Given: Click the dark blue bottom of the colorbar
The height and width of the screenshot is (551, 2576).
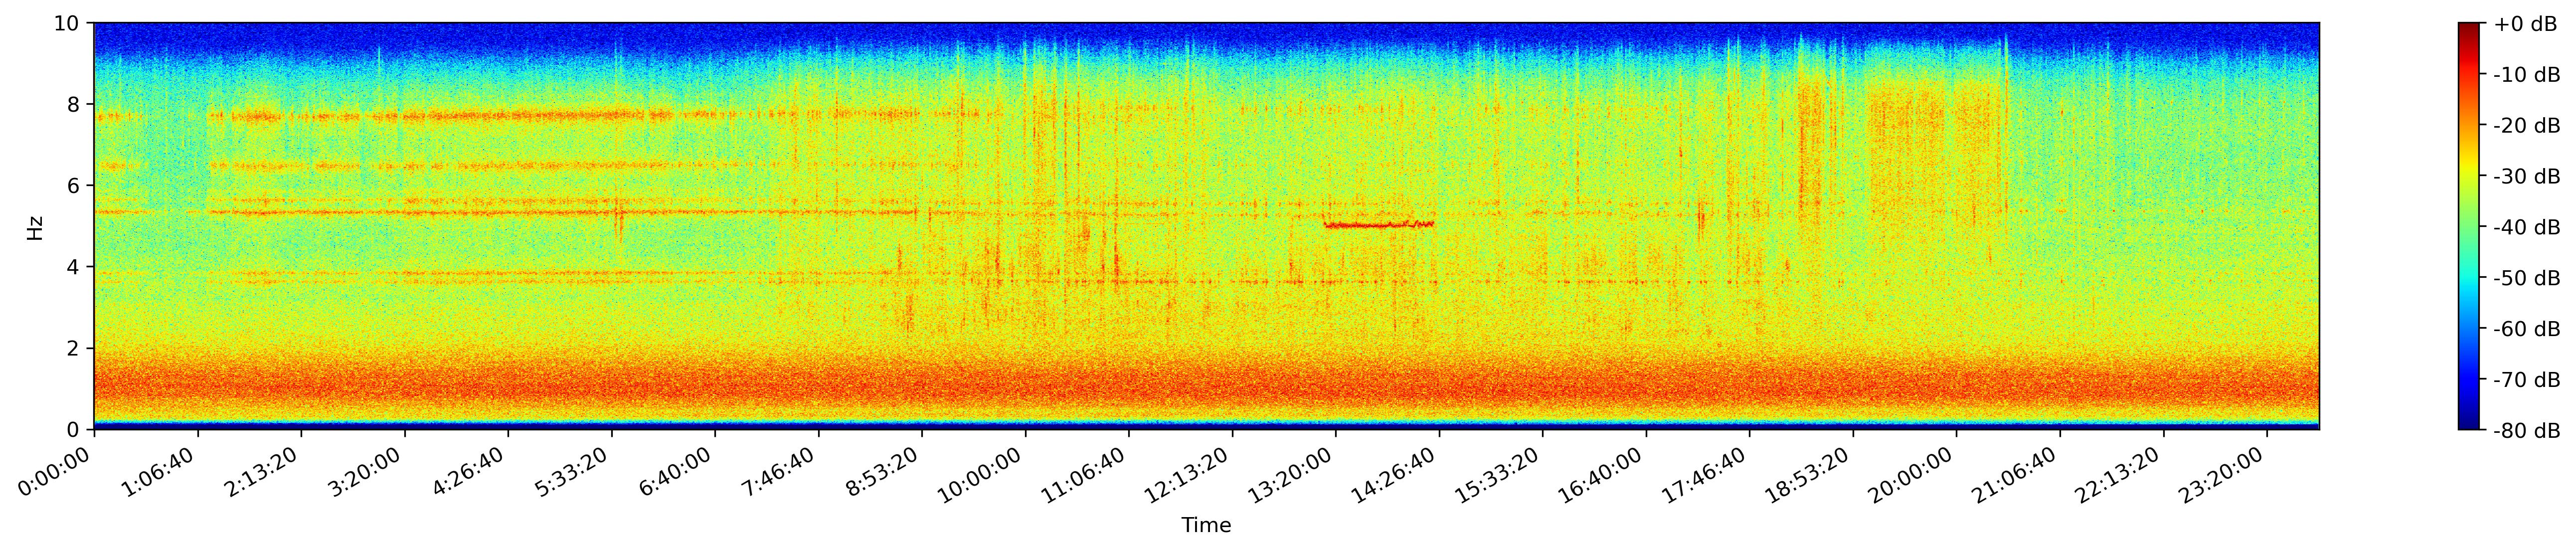Looking at the screenshot, I should (x=2469, y=424).
